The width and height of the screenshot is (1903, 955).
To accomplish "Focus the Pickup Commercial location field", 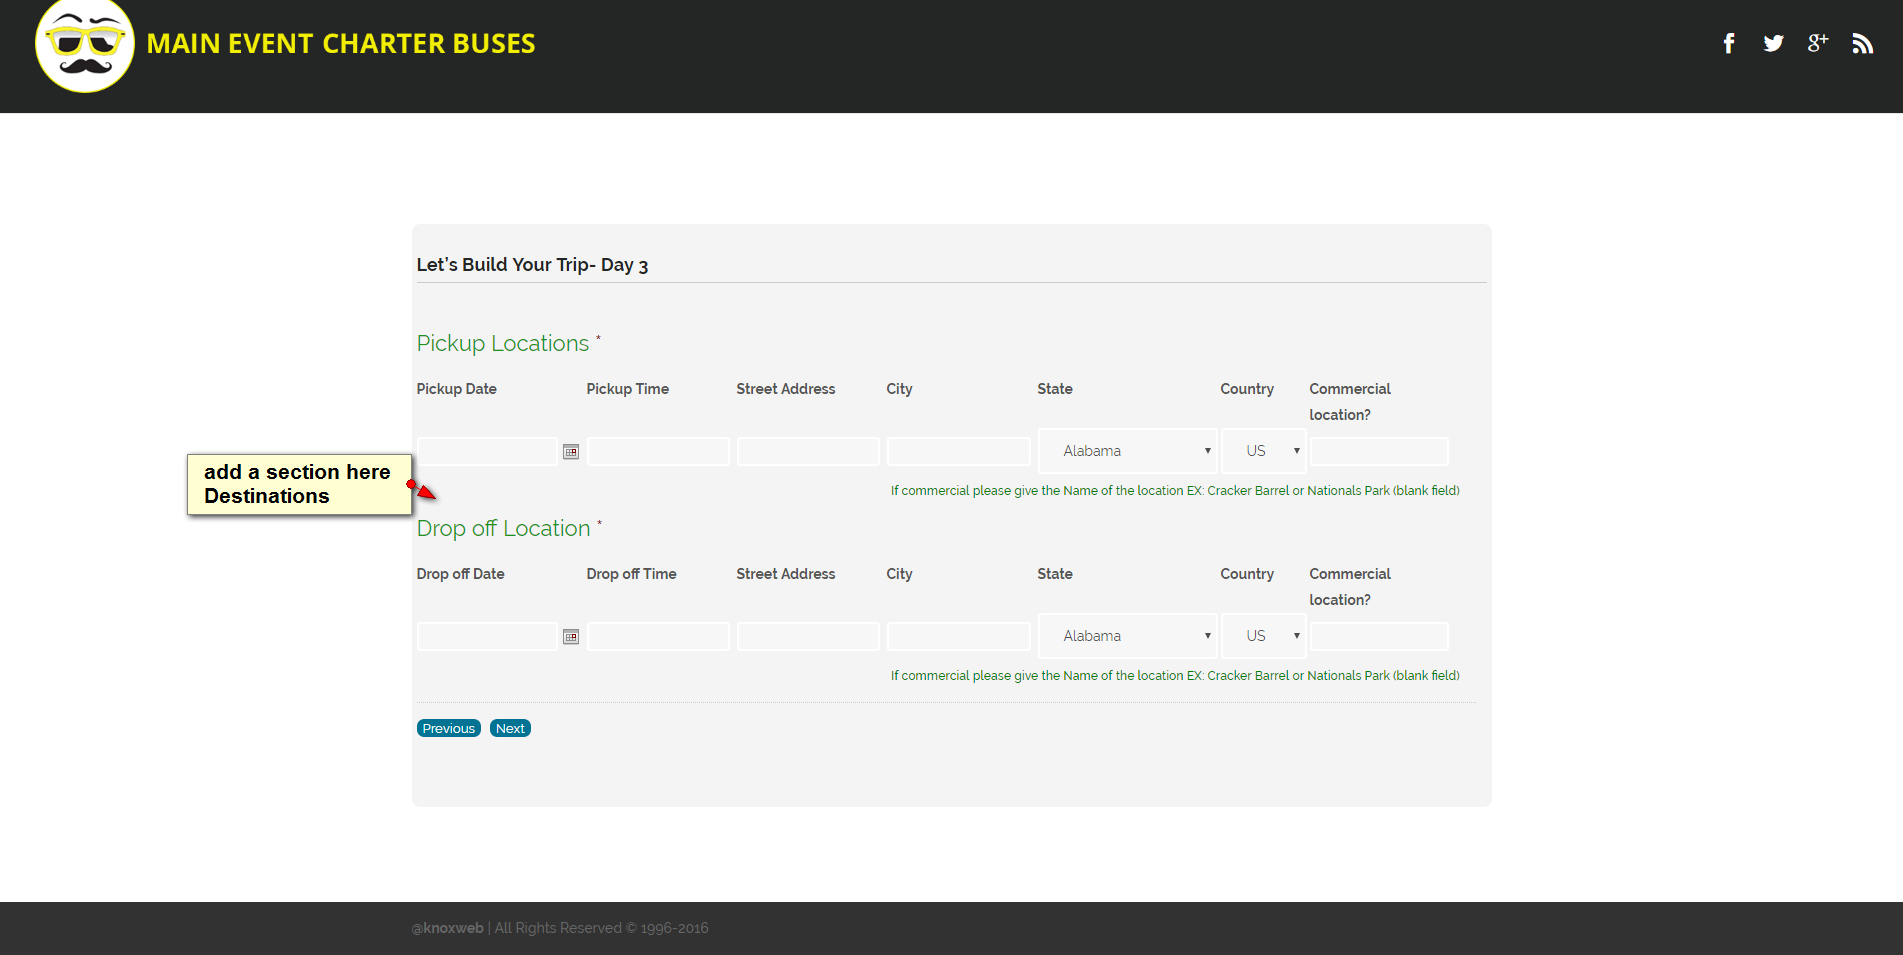I will tap(1380, 451).
